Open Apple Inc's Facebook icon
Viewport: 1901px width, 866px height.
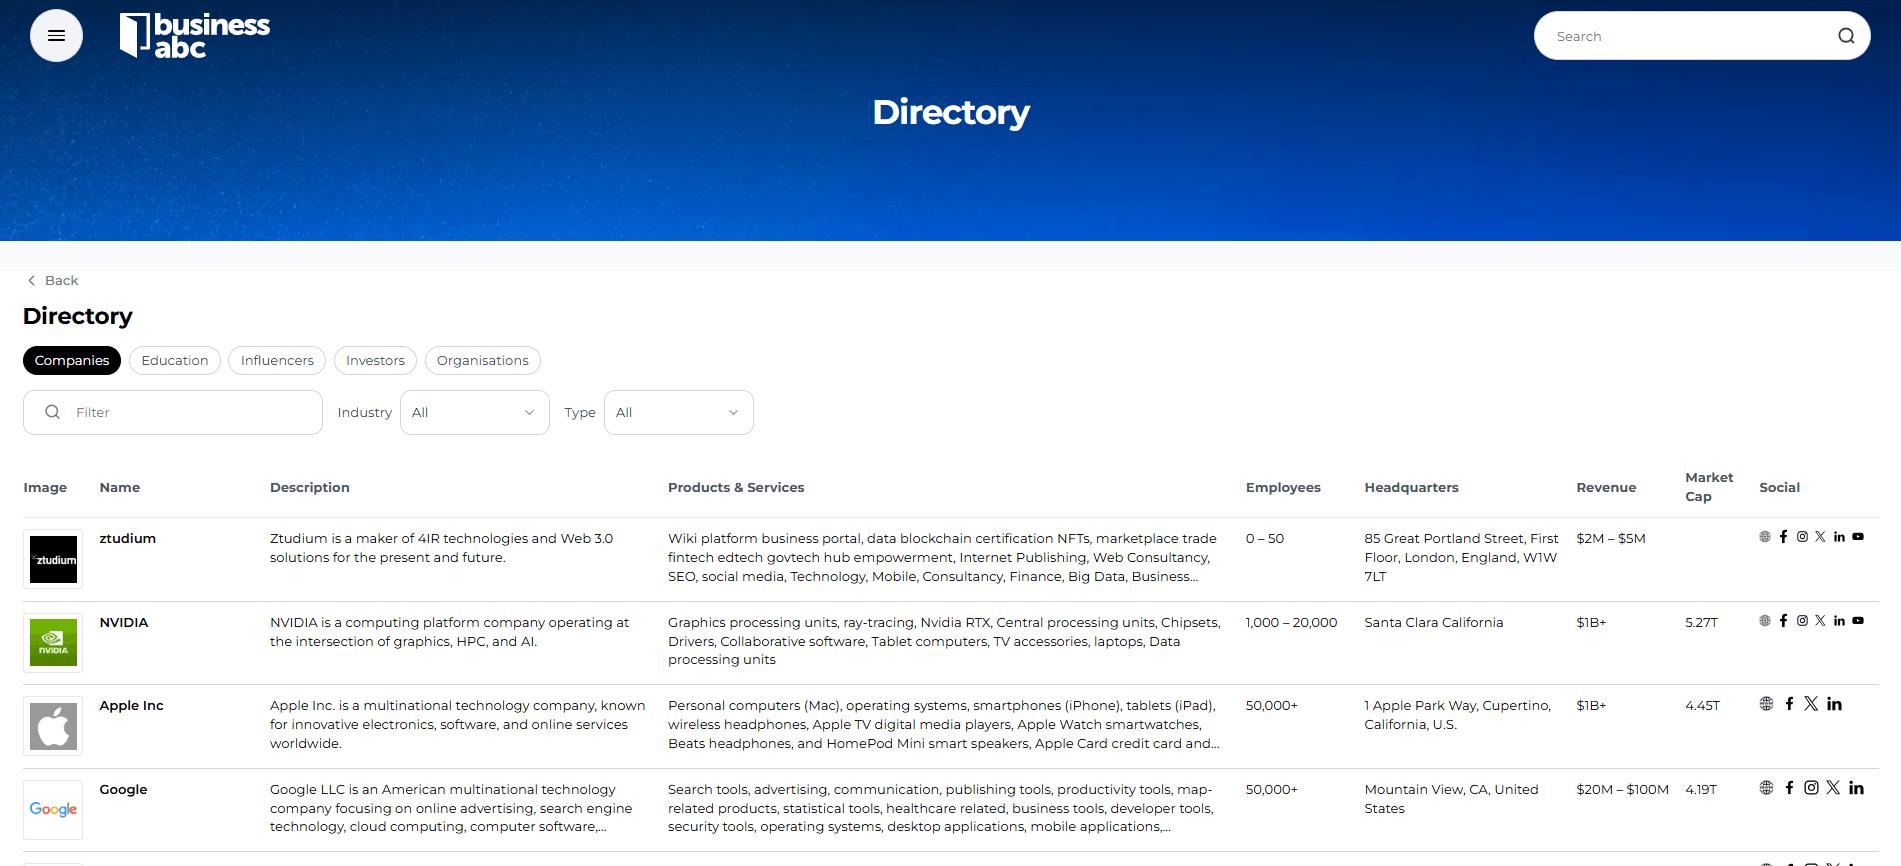1789,704
